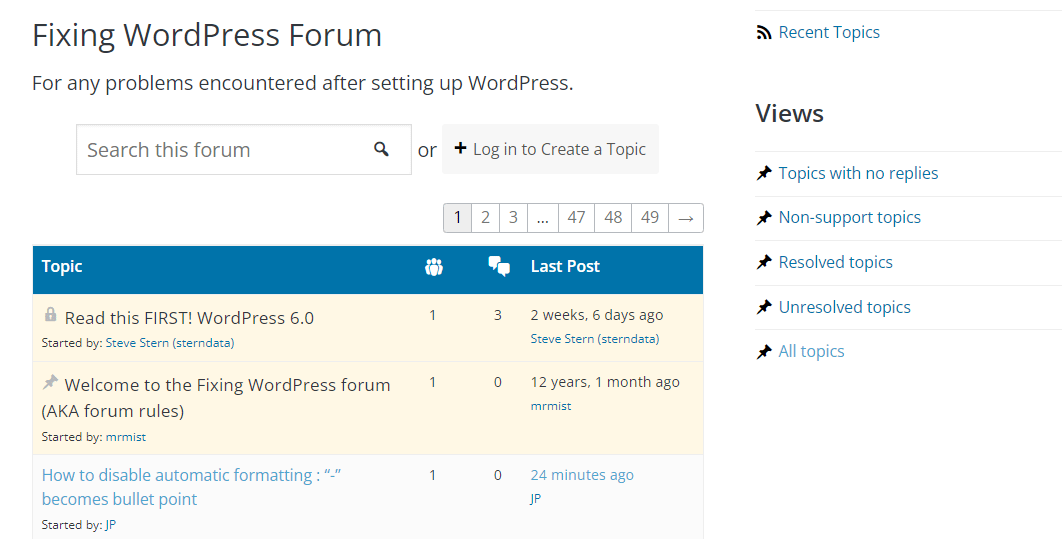Open JP profile in Last Post column
This screenshot has height=539, width=1062.
pyautogui.click(x=536, y=499)
